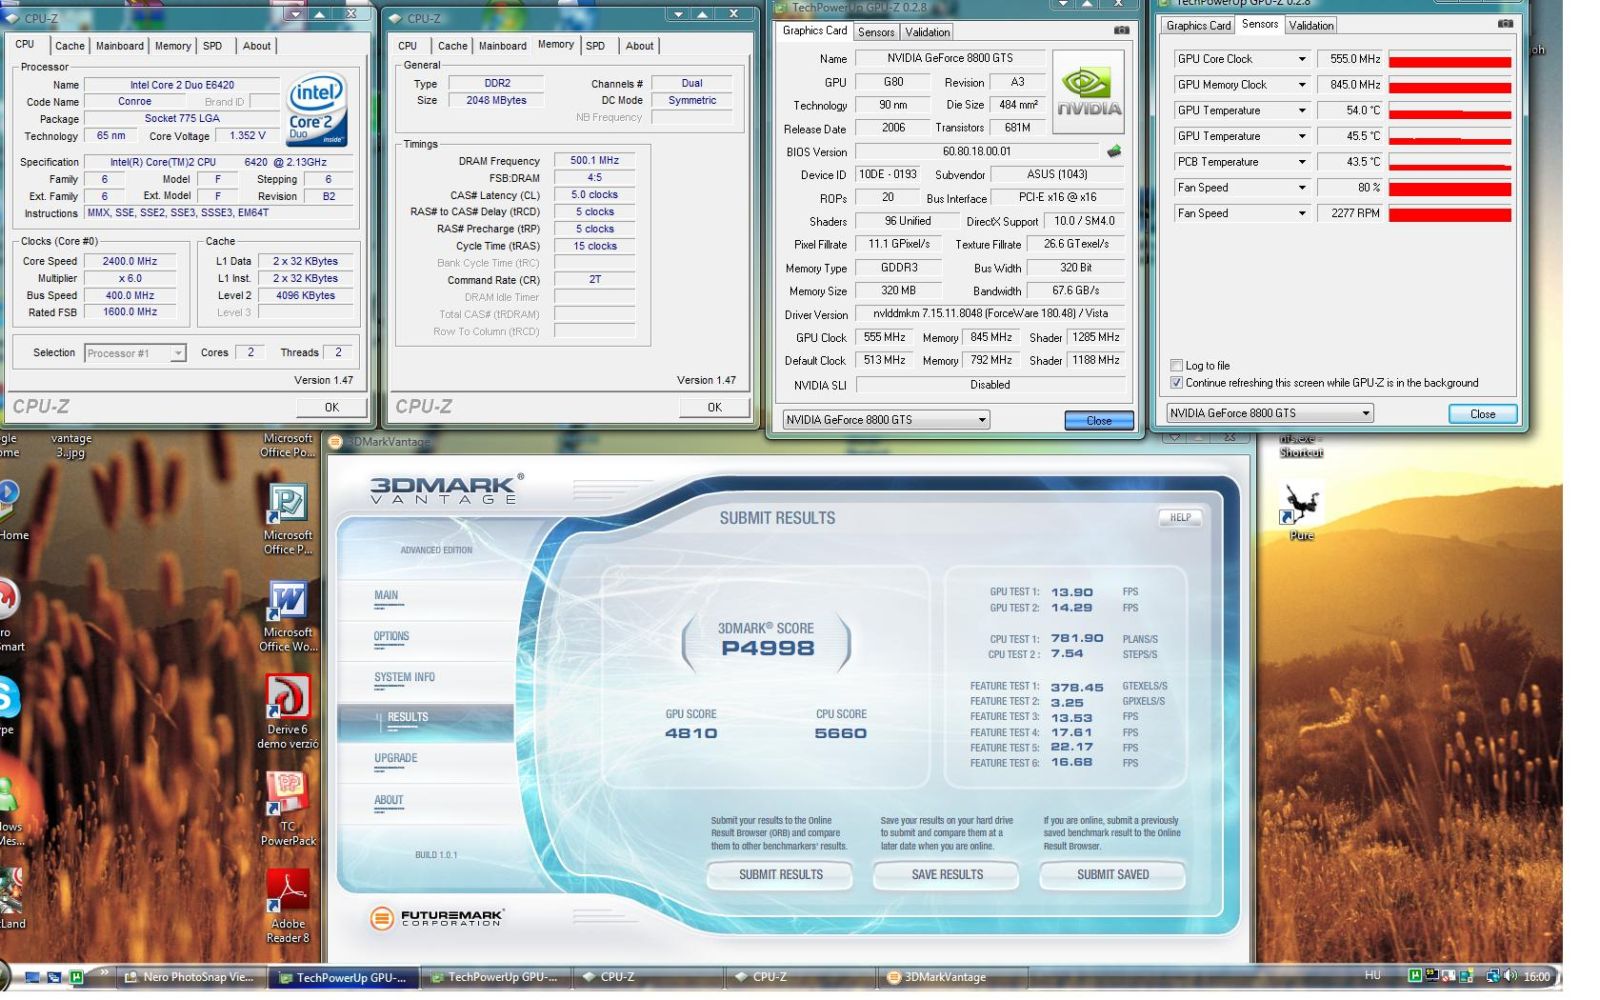Click the SUBMIT RESULTS button

[x=781, y=875]
